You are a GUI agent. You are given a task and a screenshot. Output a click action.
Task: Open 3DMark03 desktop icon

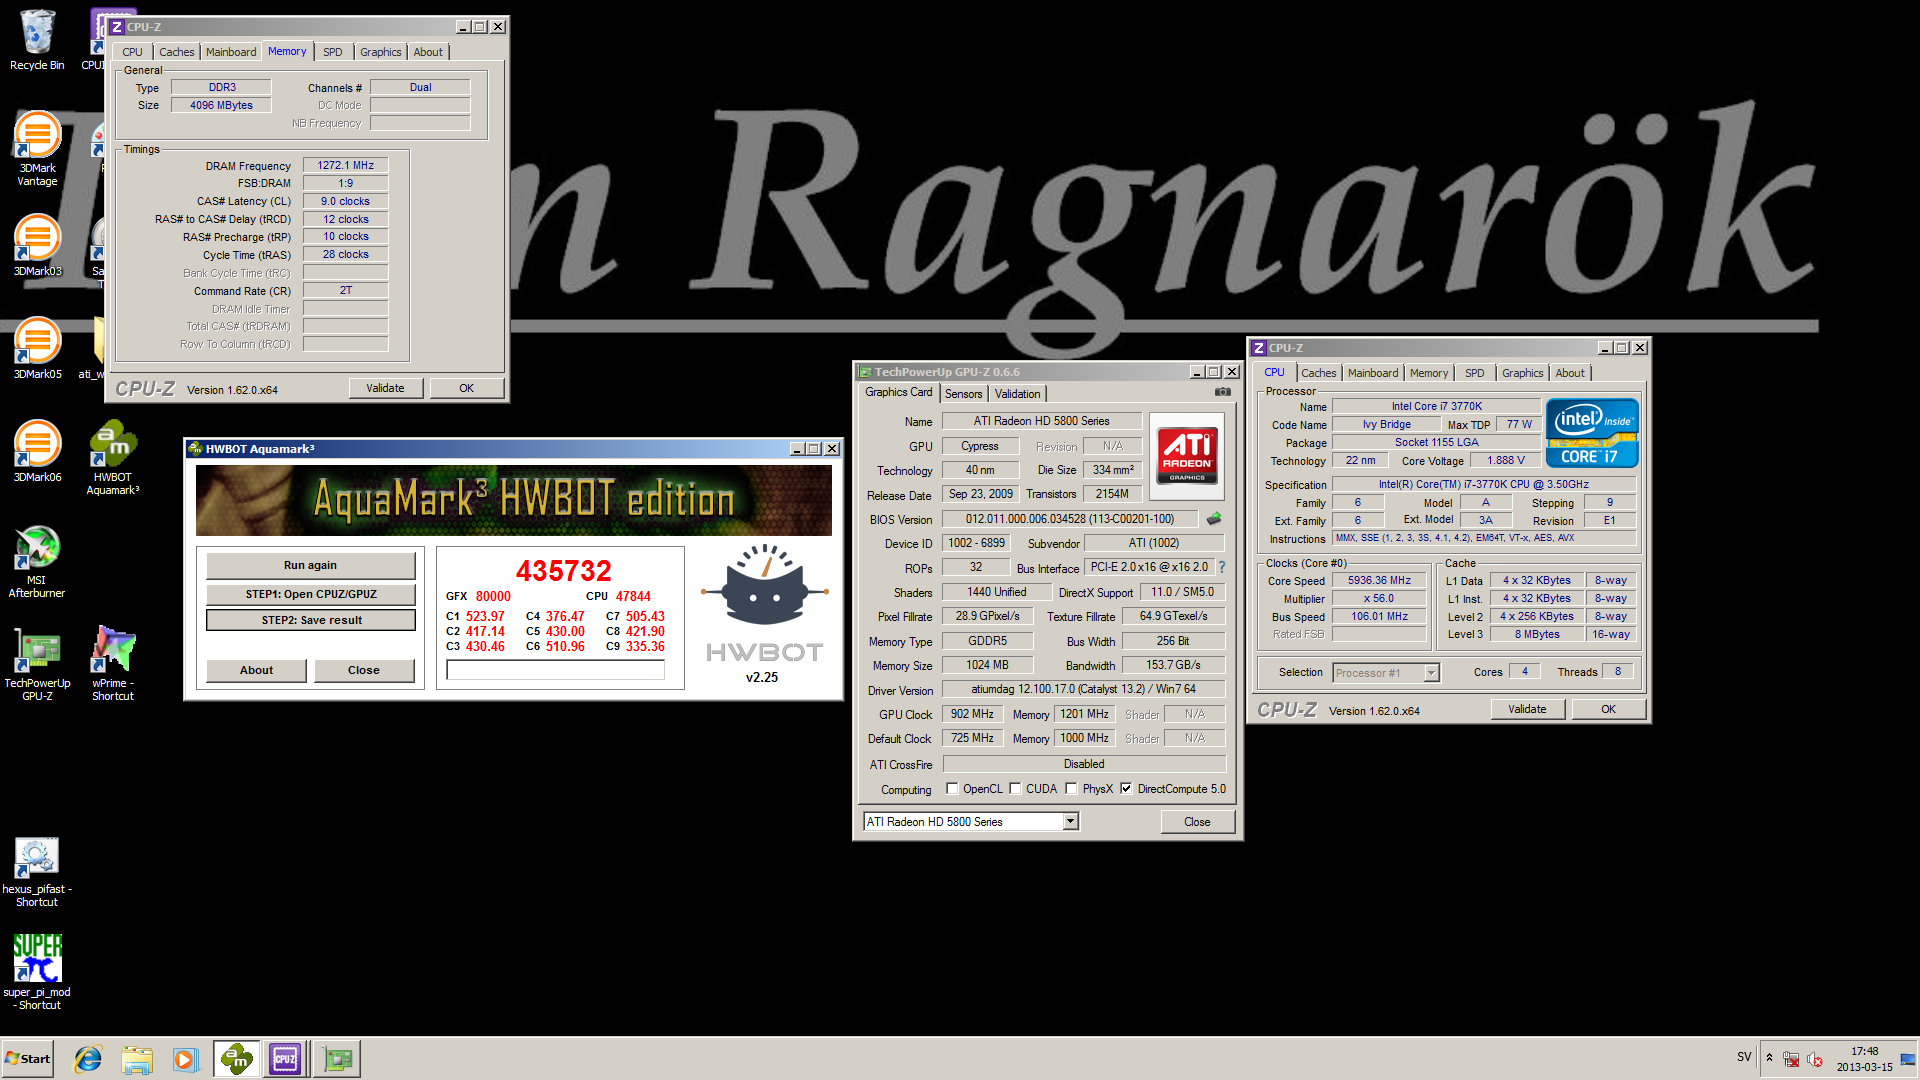(x=37, y=246)
